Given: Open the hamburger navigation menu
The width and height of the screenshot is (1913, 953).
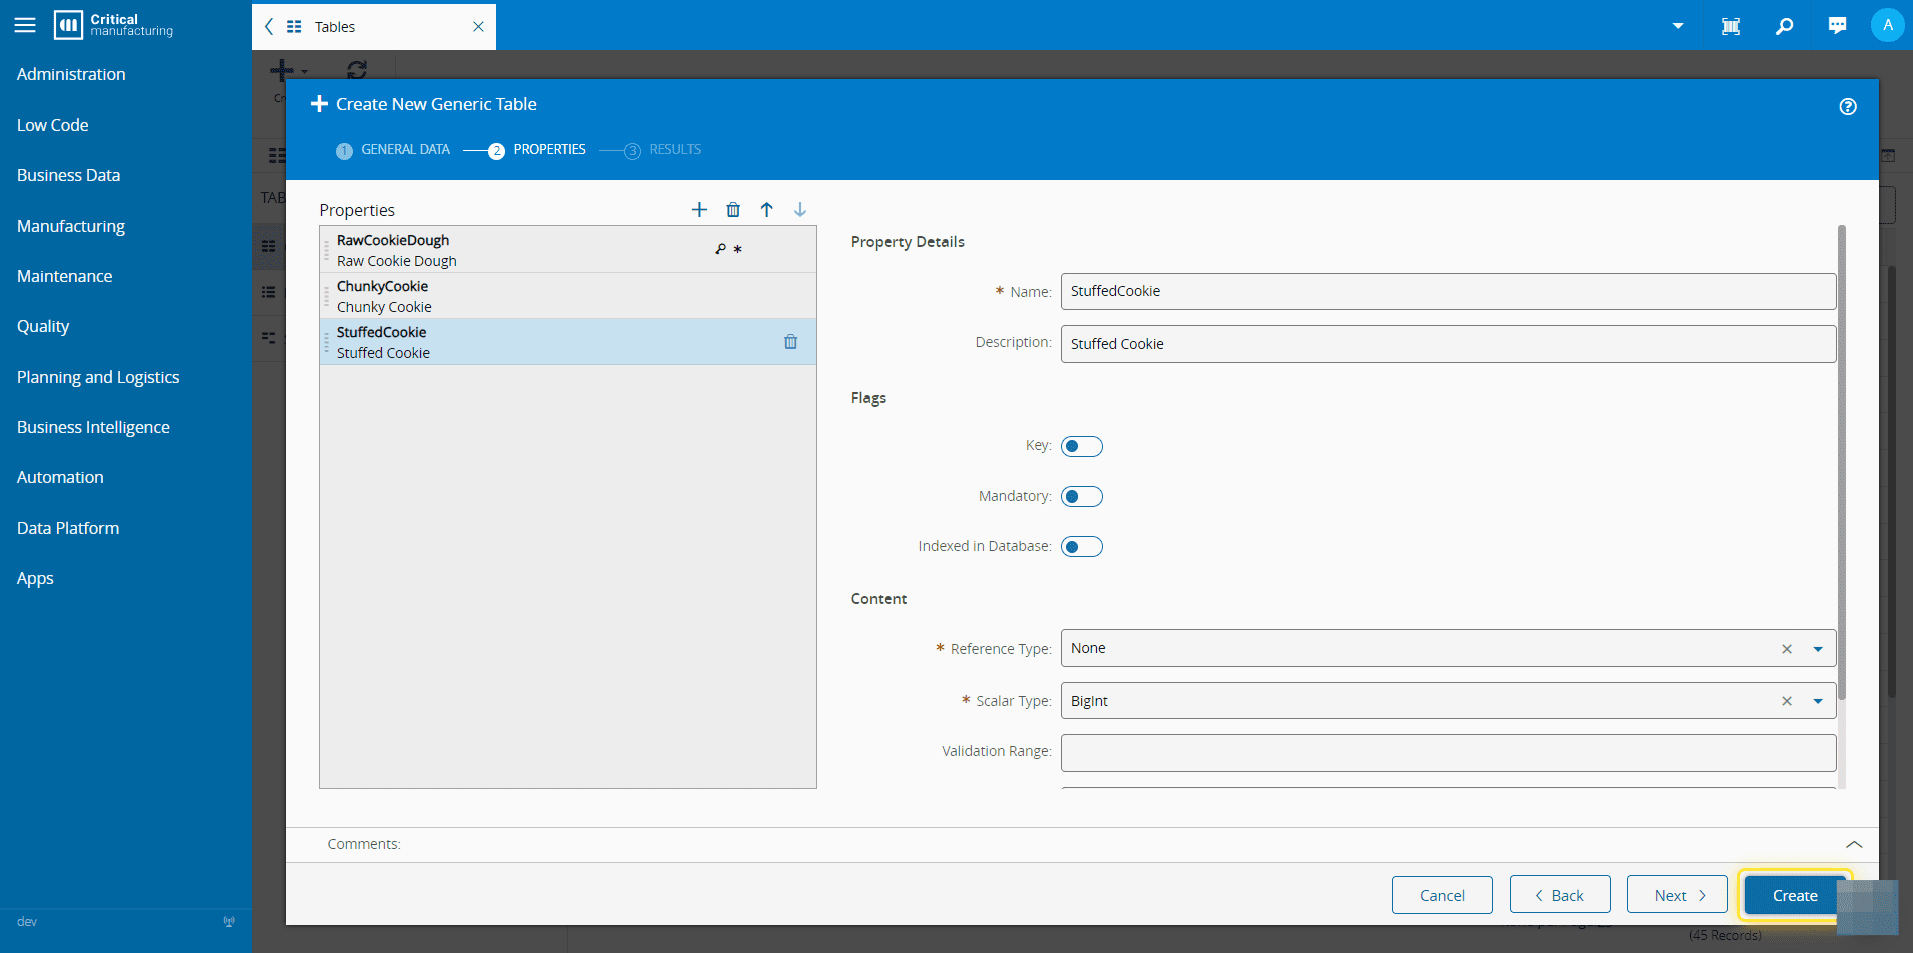Looking at the screenshot, I should 25,26.
